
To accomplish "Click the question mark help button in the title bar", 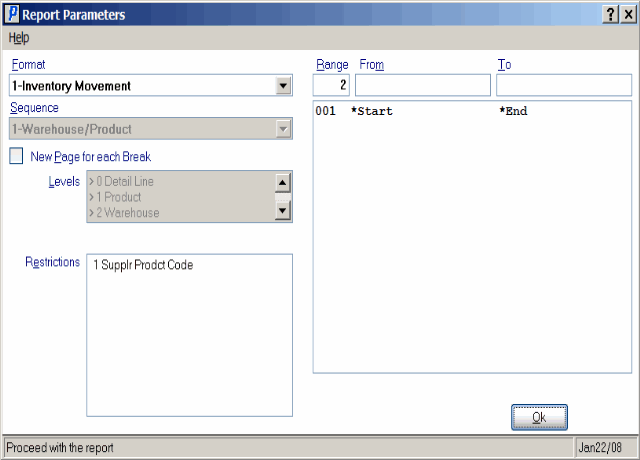I will click(x=611, y=15).
